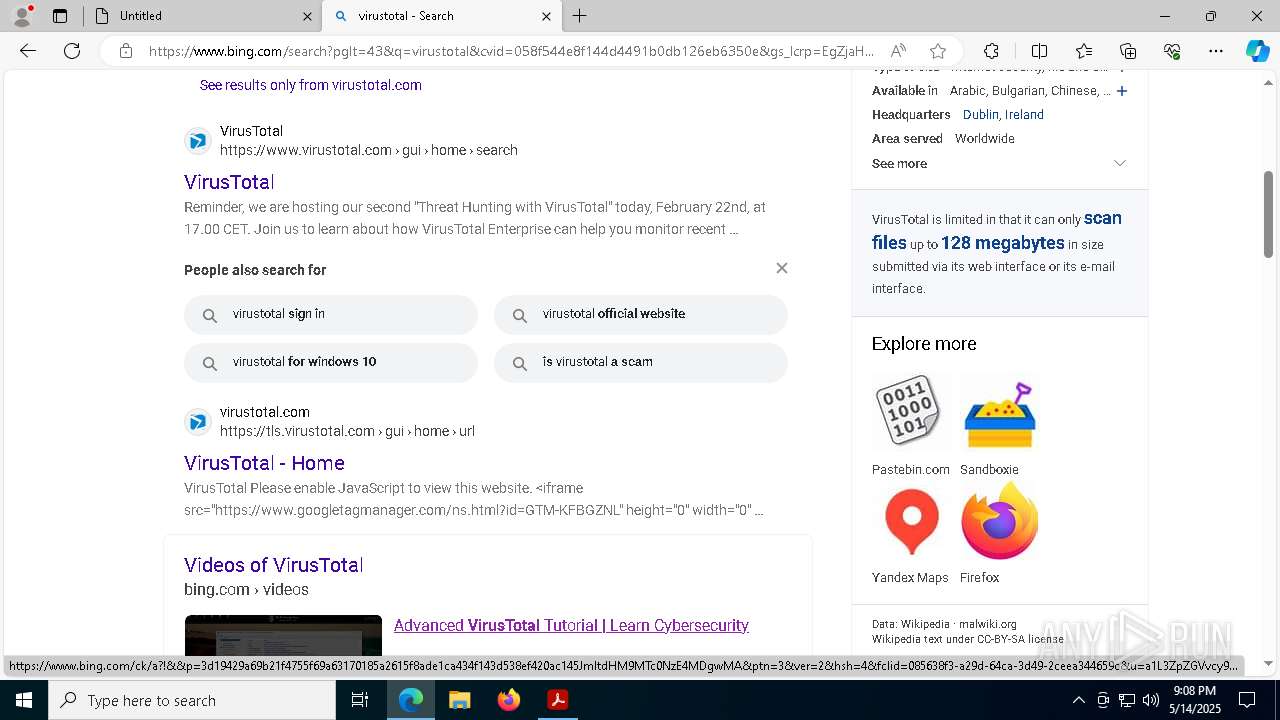Viewport: 1280px width, 720px height.
Task: Close the Untitled tab
Action: (307, 16)
